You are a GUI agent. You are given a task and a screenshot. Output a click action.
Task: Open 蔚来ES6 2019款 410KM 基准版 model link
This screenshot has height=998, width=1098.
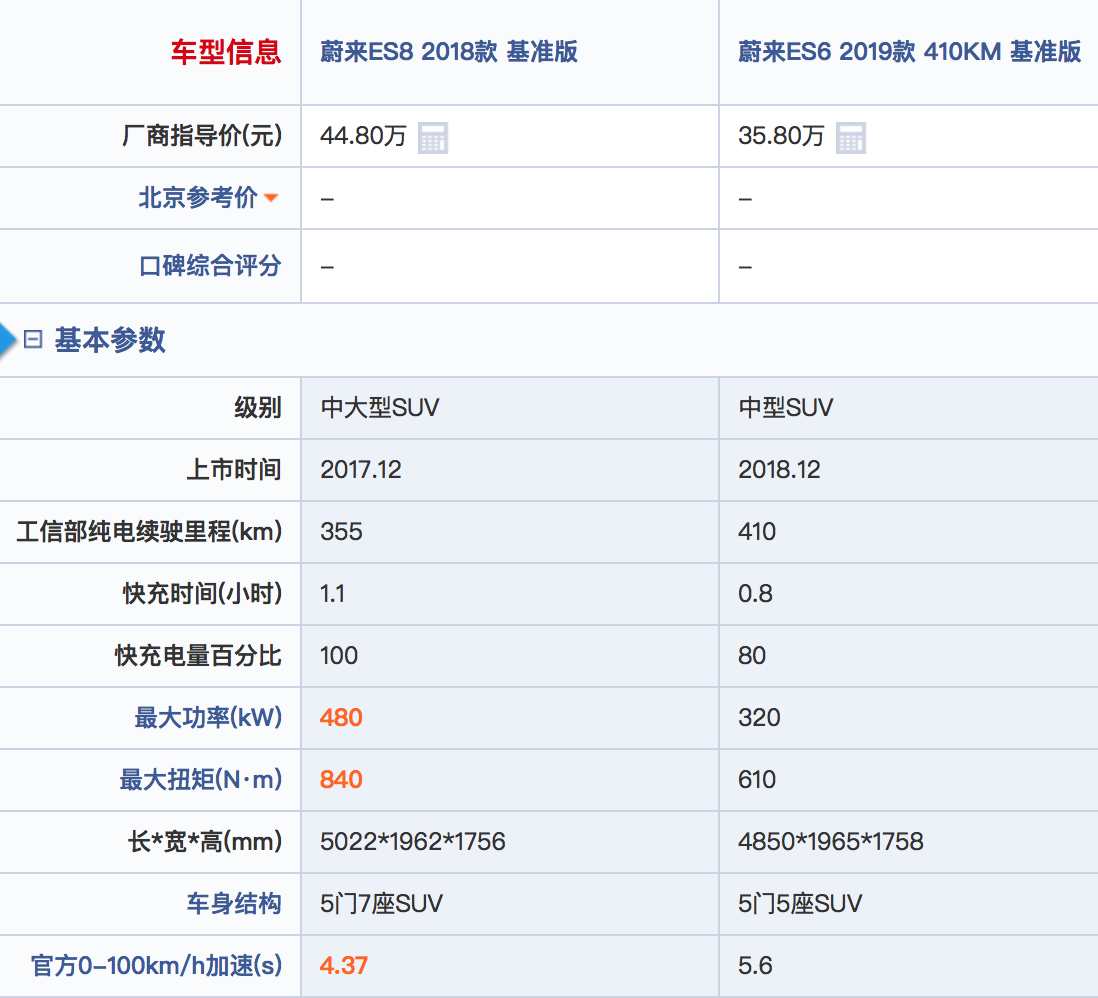[x=910, y=52]
